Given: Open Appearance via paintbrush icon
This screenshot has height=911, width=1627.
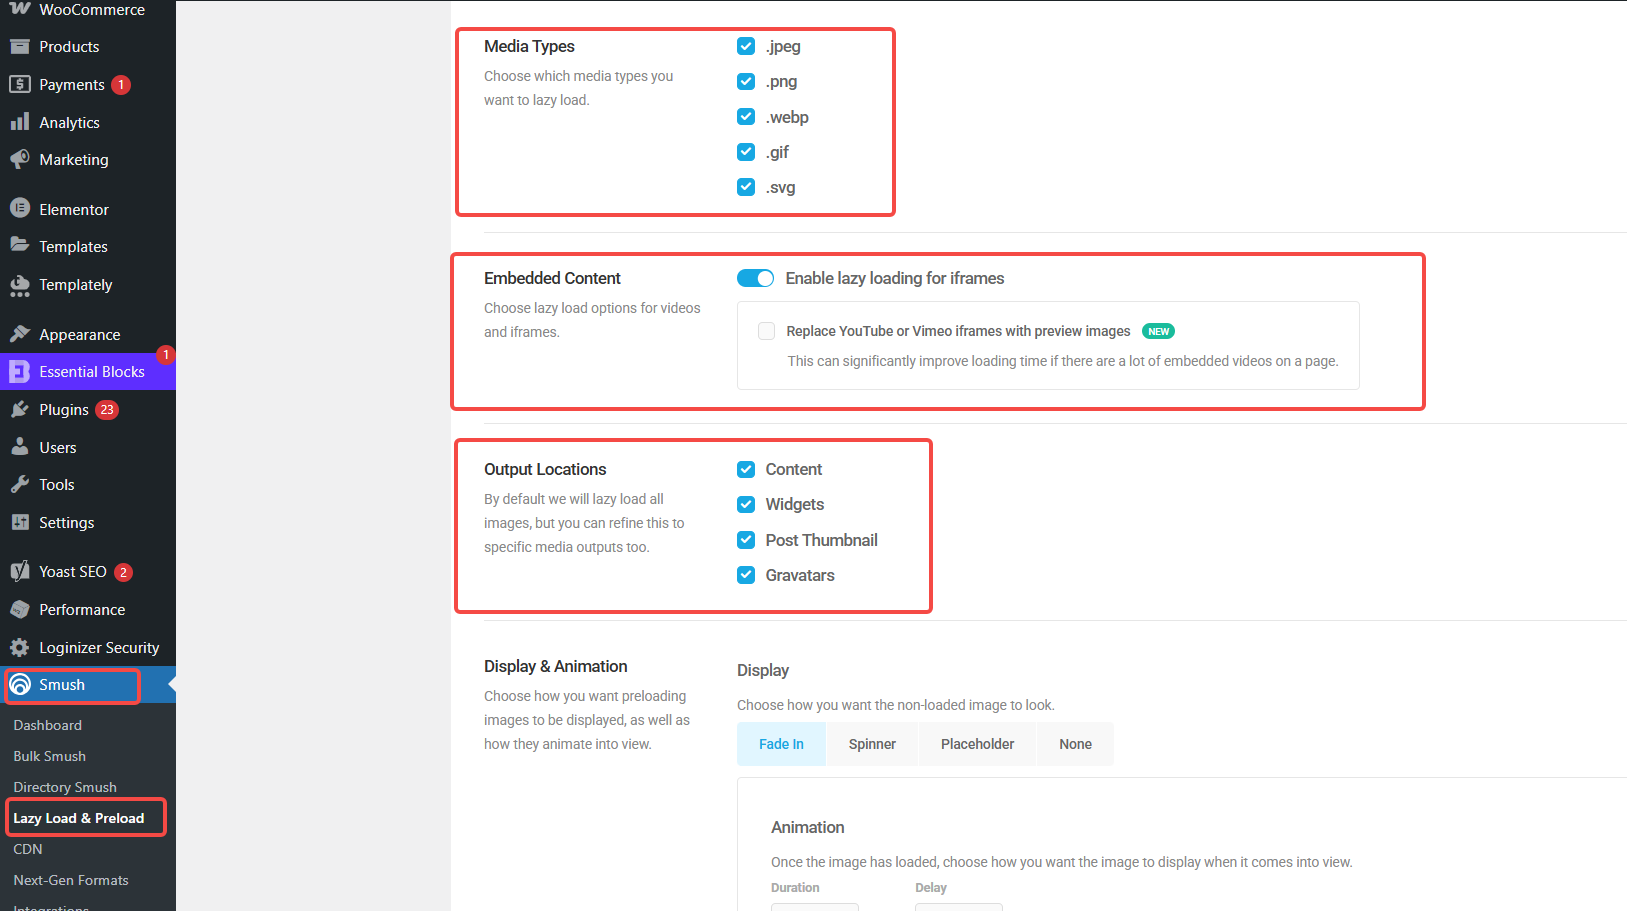Looking at the screenshot, I should (20, 334).
